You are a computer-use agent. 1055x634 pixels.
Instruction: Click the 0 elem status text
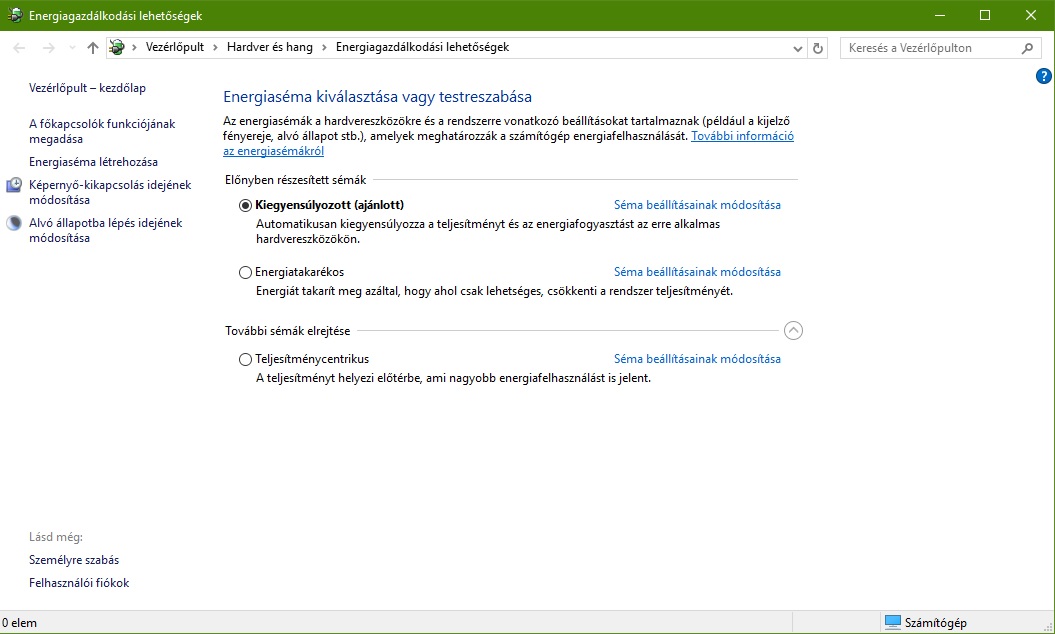click(20, 623)
